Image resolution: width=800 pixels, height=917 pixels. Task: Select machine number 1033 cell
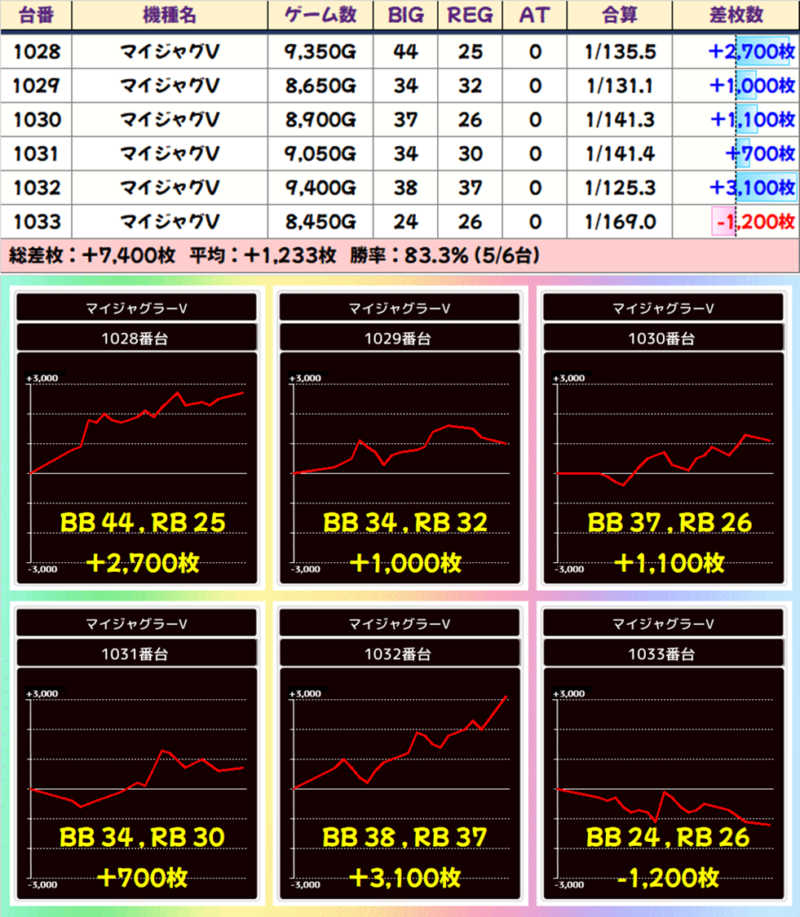pyautogui.click(x=36, y=221)
